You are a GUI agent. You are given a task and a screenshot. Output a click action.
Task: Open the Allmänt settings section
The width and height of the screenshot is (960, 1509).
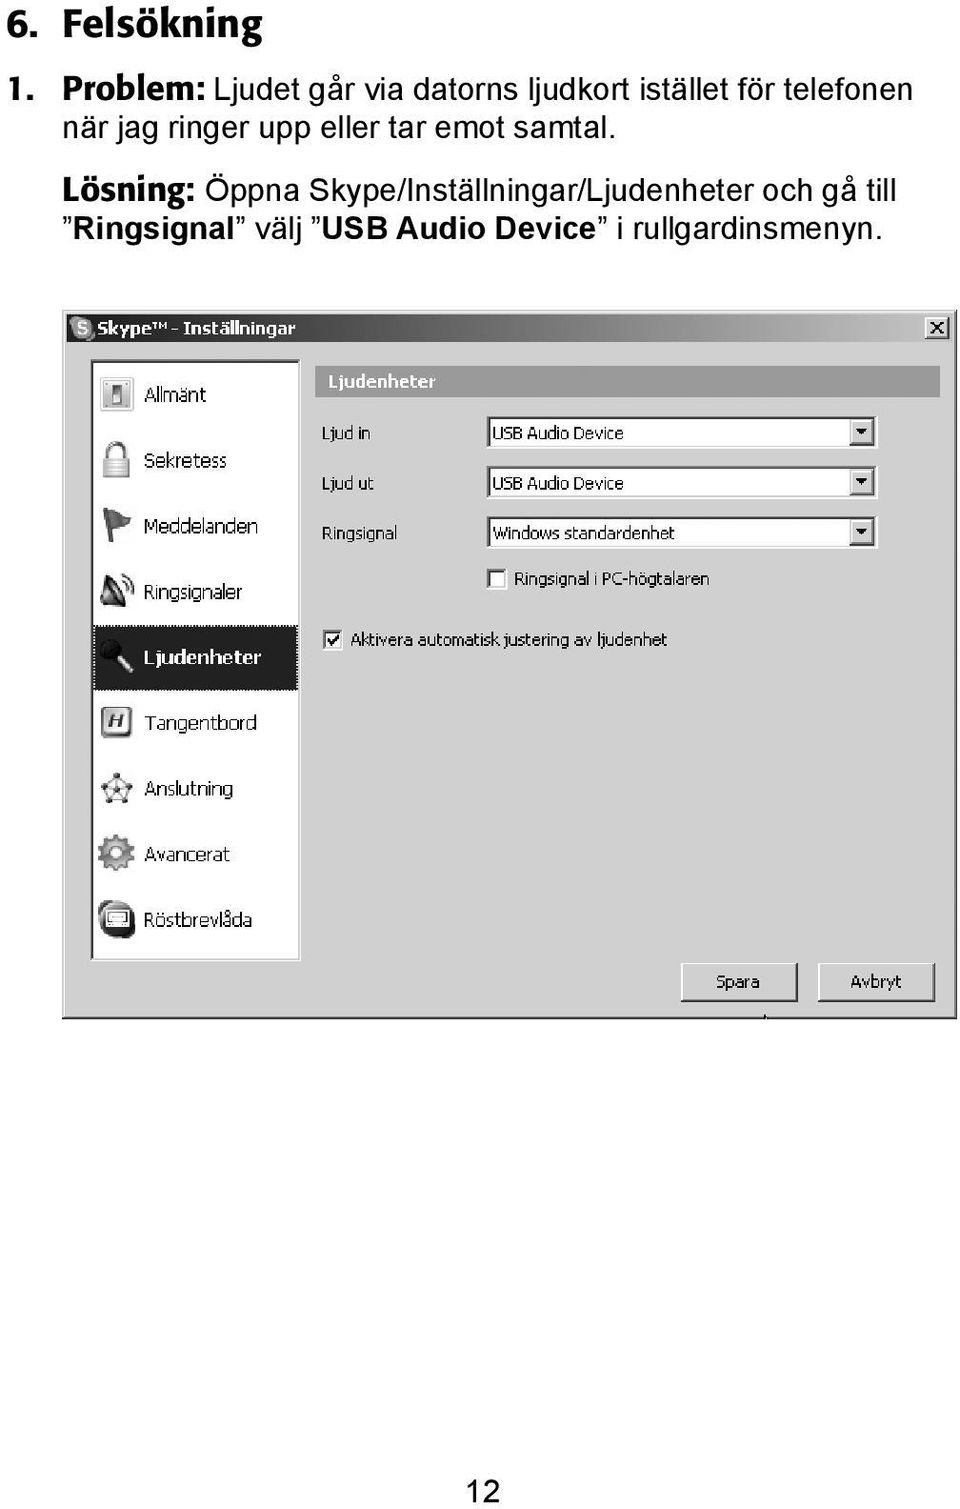[196, 394]
